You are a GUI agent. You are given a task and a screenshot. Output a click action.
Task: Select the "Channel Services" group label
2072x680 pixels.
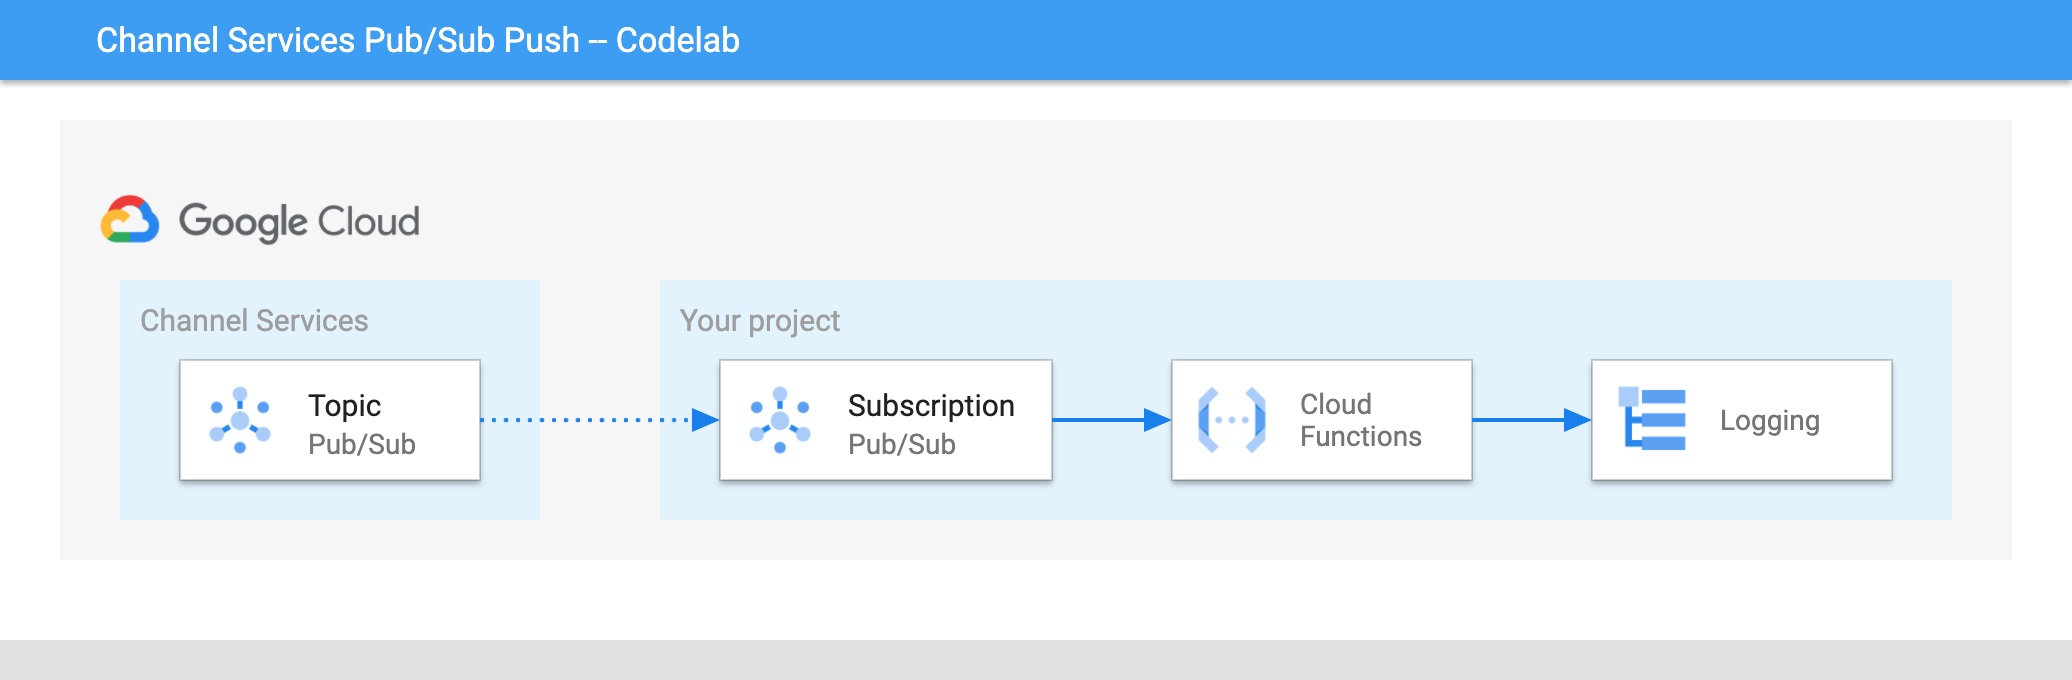click(254, 320)
